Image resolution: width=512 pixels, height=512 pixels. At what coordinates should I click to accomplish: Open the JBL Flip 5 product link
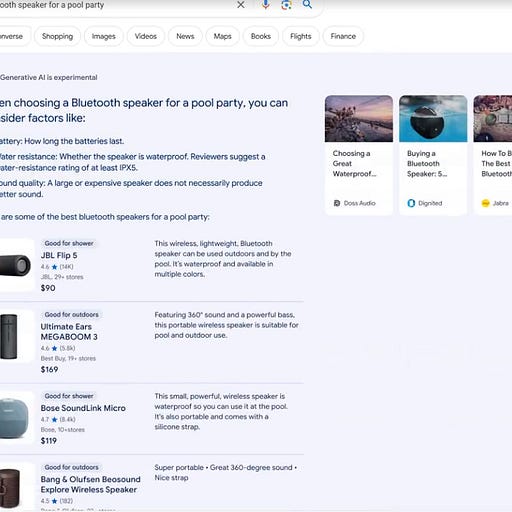pos(59,256)
